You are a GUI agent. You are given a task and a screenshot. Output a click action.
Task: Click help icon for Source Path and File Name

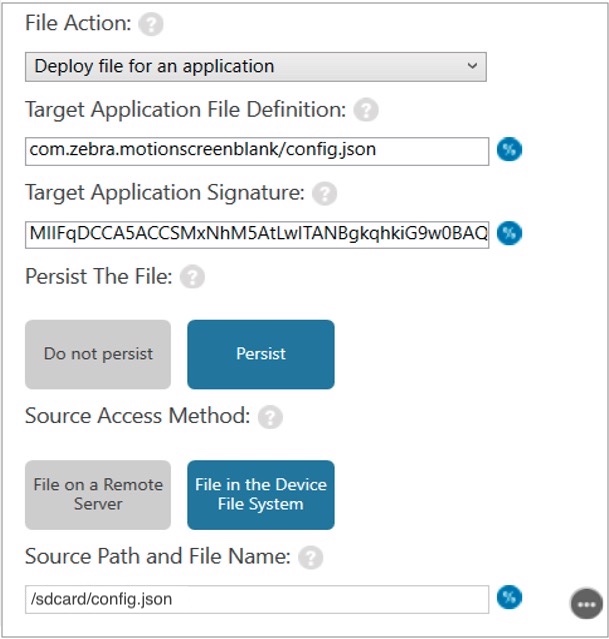click(x=311, y=557)
